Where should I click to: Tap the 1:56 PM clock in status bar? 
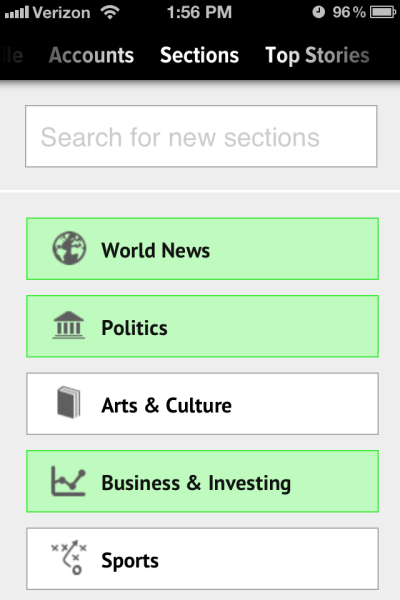[199, 12]
